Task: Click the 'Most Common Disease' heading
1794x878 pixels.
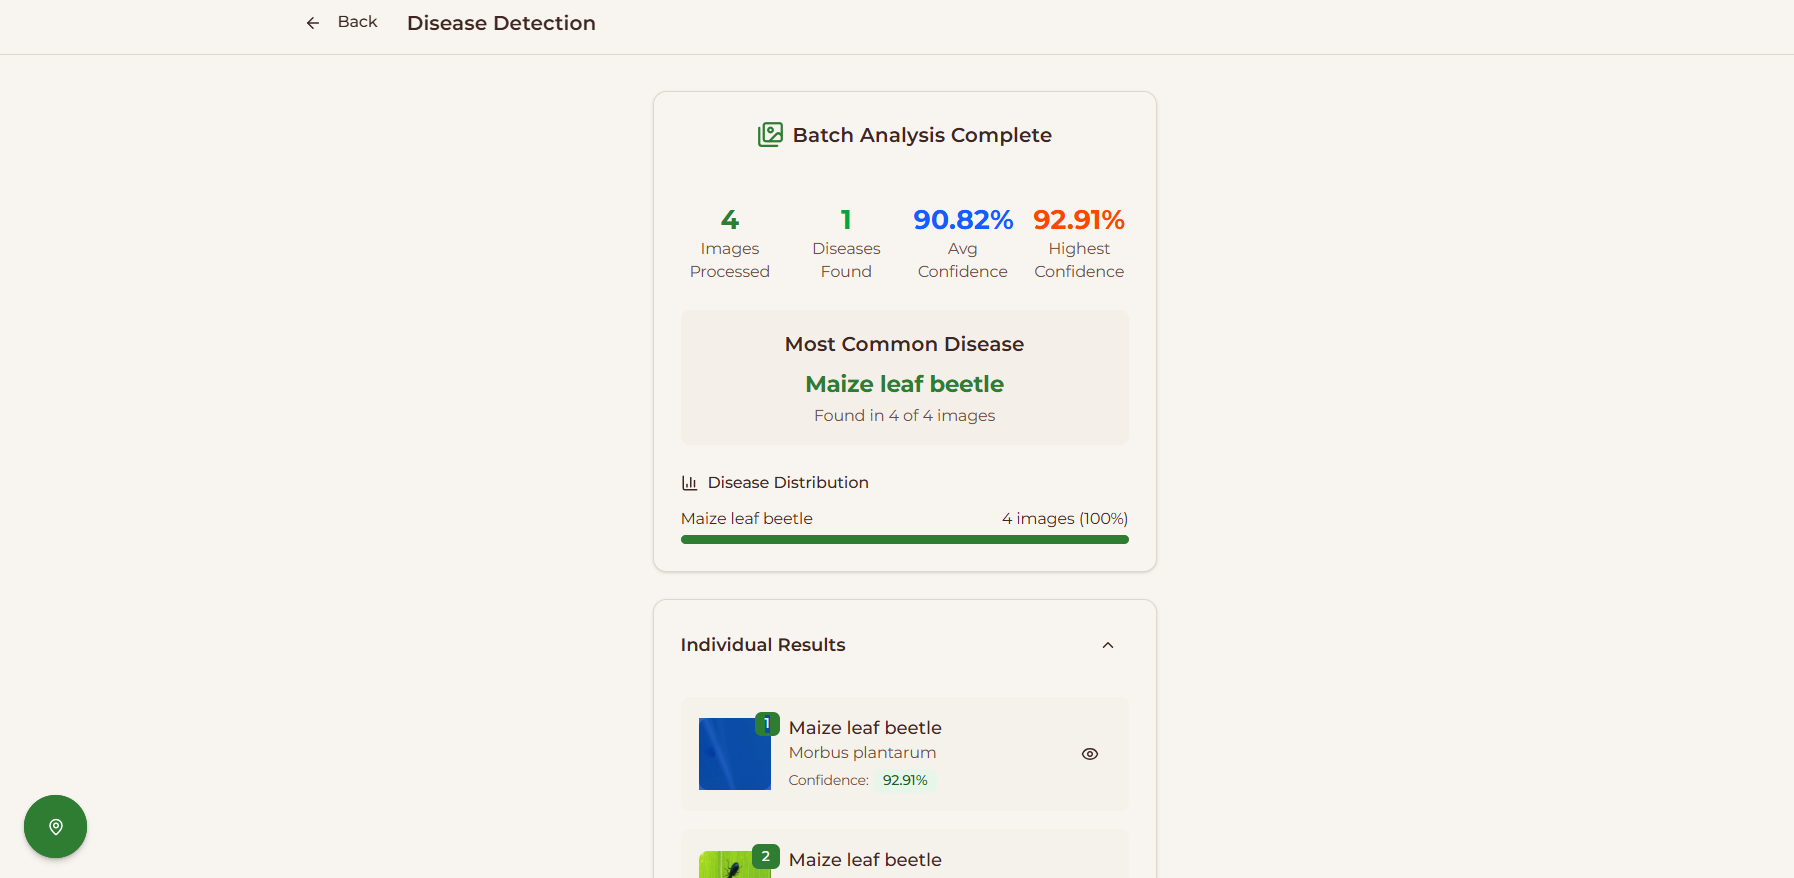Action: pyautogui.click(x=905, y=344)
